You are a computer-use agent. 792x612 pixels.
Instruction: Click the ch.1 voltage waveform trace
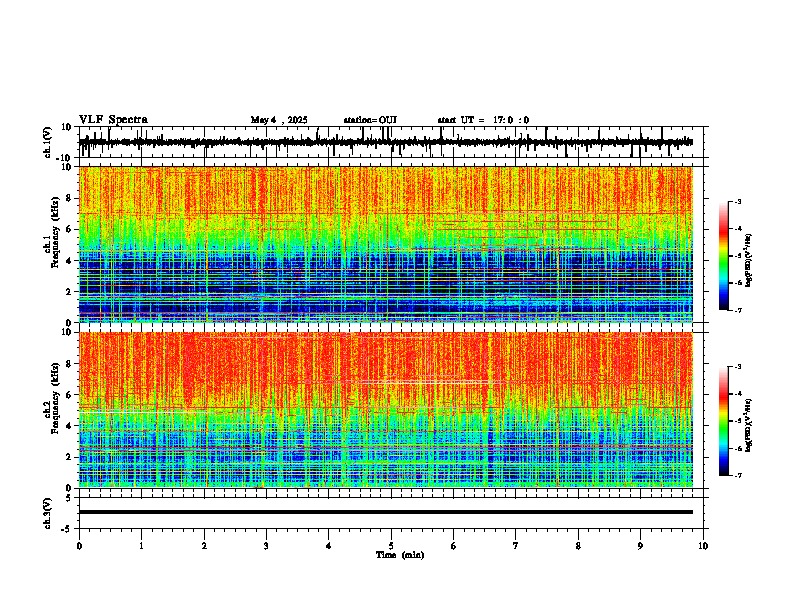pos(385,142)
